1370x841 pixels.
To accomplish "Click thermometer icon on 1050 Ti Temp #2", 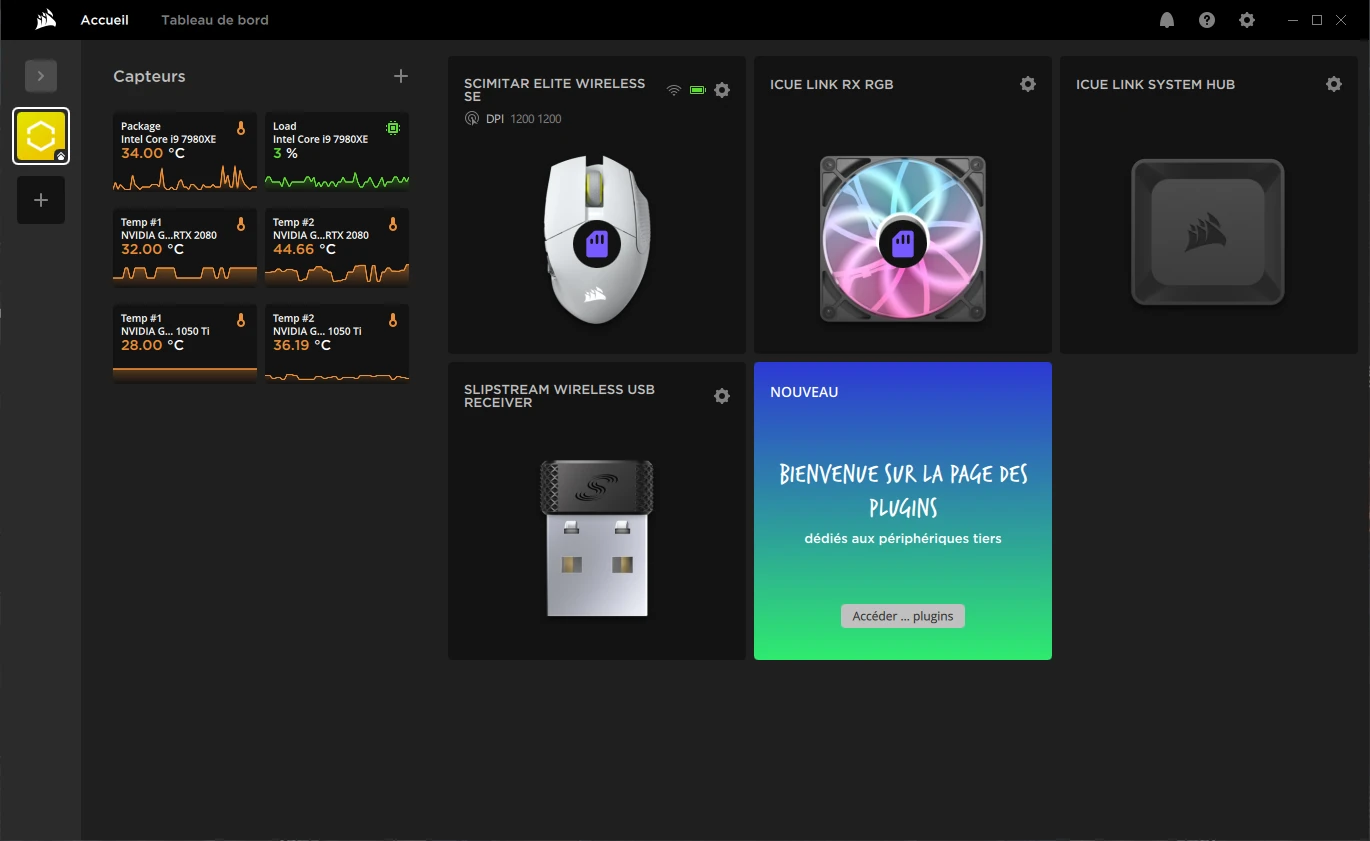I will (393, 320).
